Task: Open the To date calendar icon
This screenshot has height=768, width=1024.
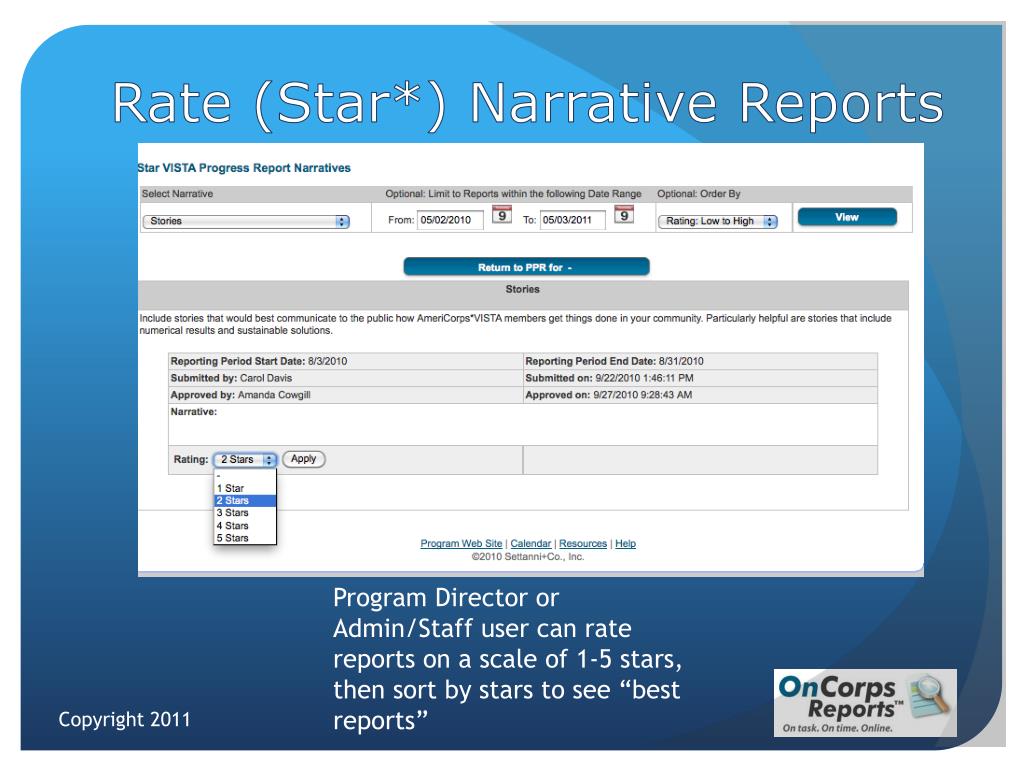Action: pos(624,215)
